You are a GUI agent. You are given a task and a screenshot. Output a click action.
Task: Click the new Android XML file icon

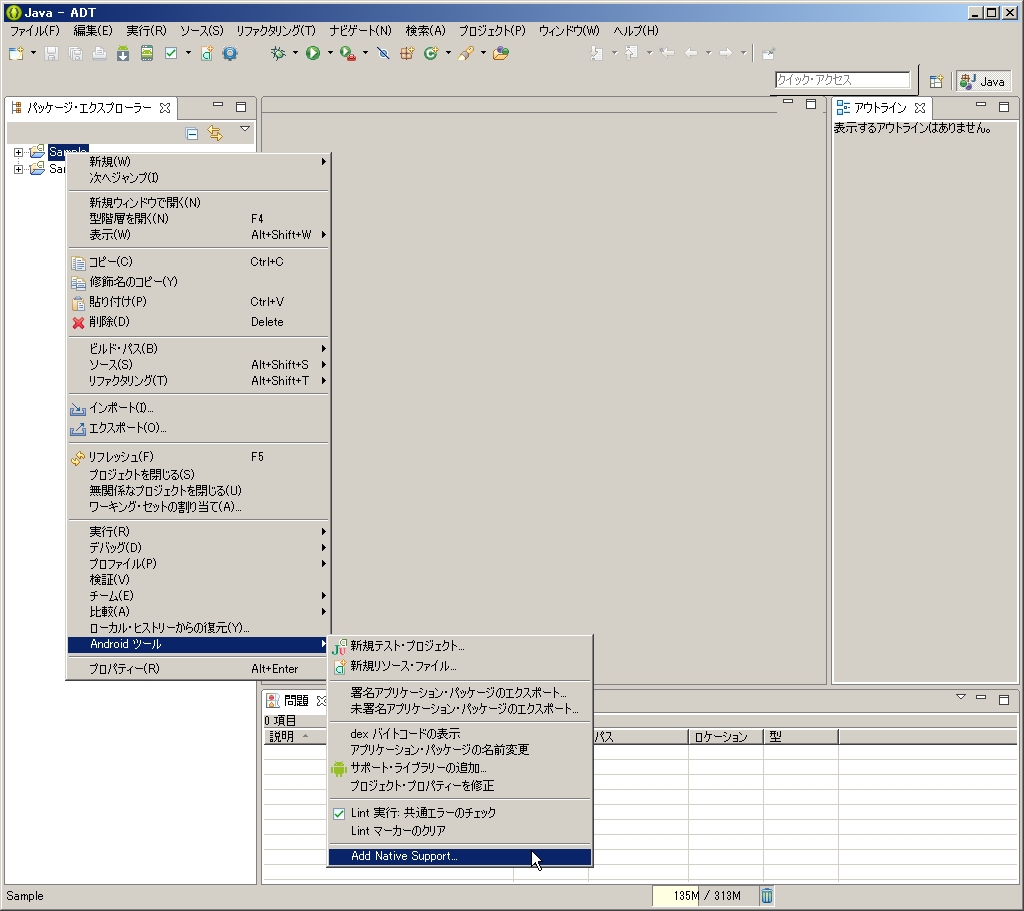(206, 54)
